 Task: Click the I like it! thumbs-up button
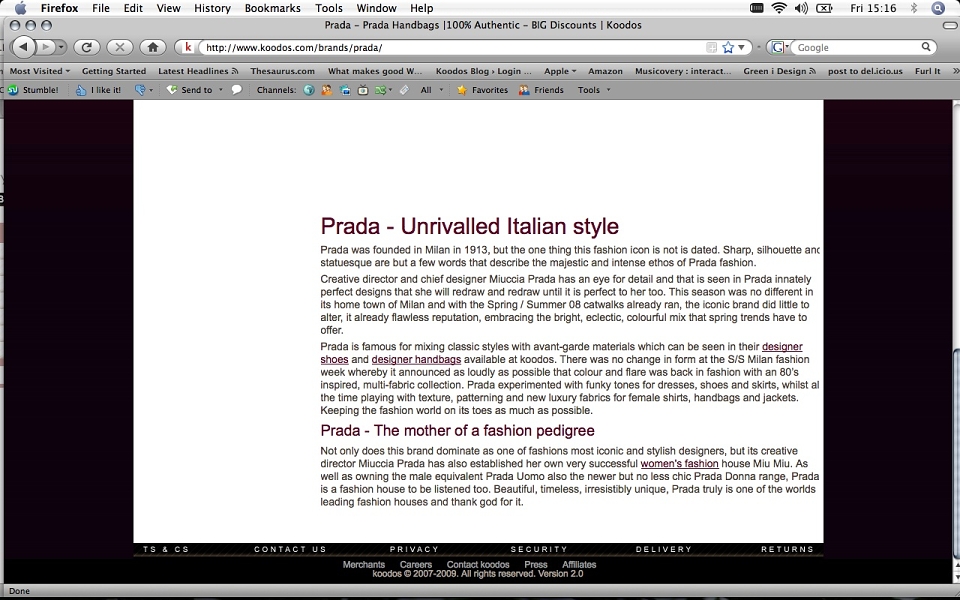point(99,90)
